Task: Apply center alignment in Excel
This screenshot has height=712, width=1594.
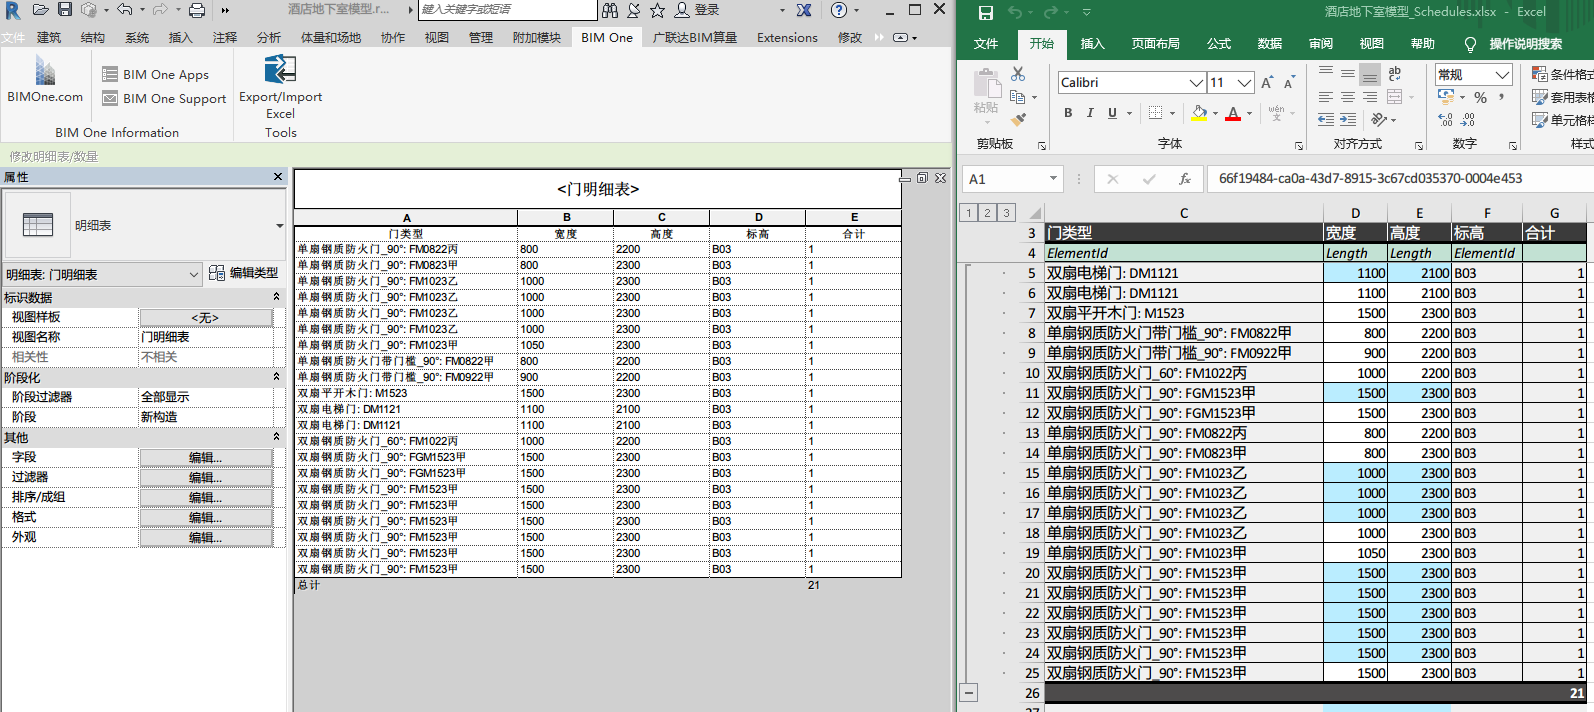Action: (x=1347, y=97)
